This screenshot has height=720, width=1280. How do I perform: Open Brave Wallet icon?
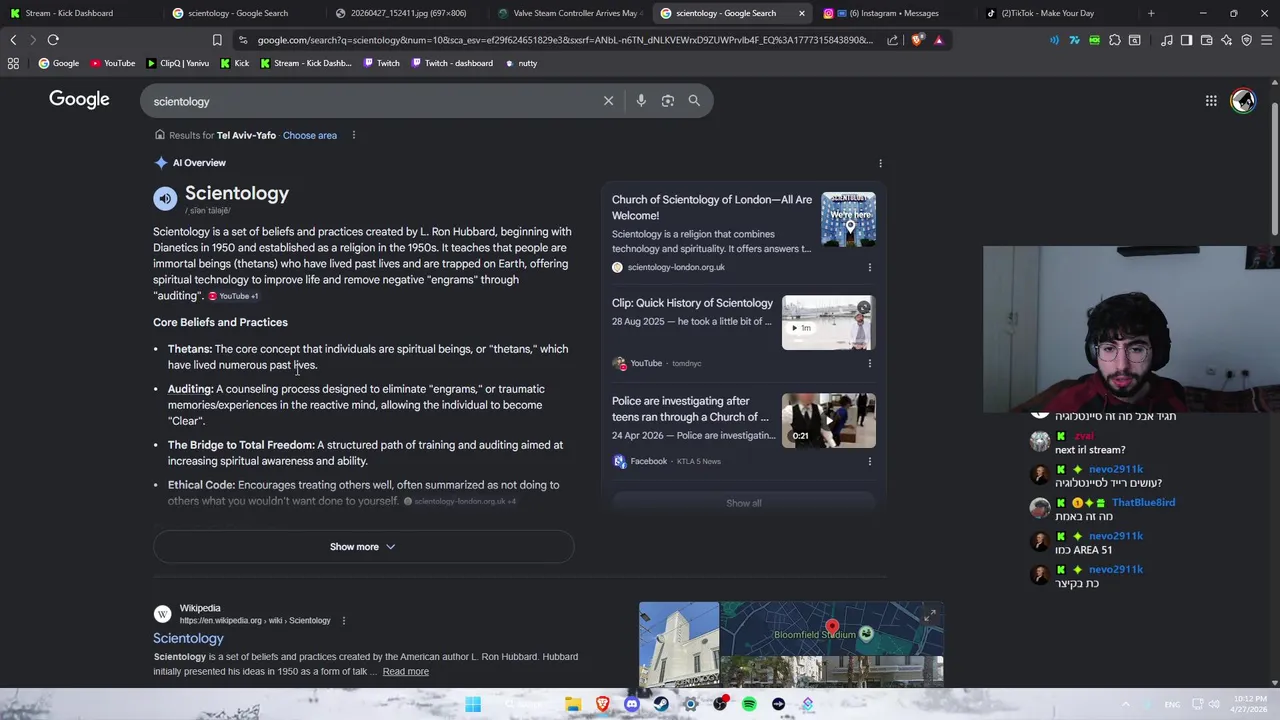[x=1206, y=40]
